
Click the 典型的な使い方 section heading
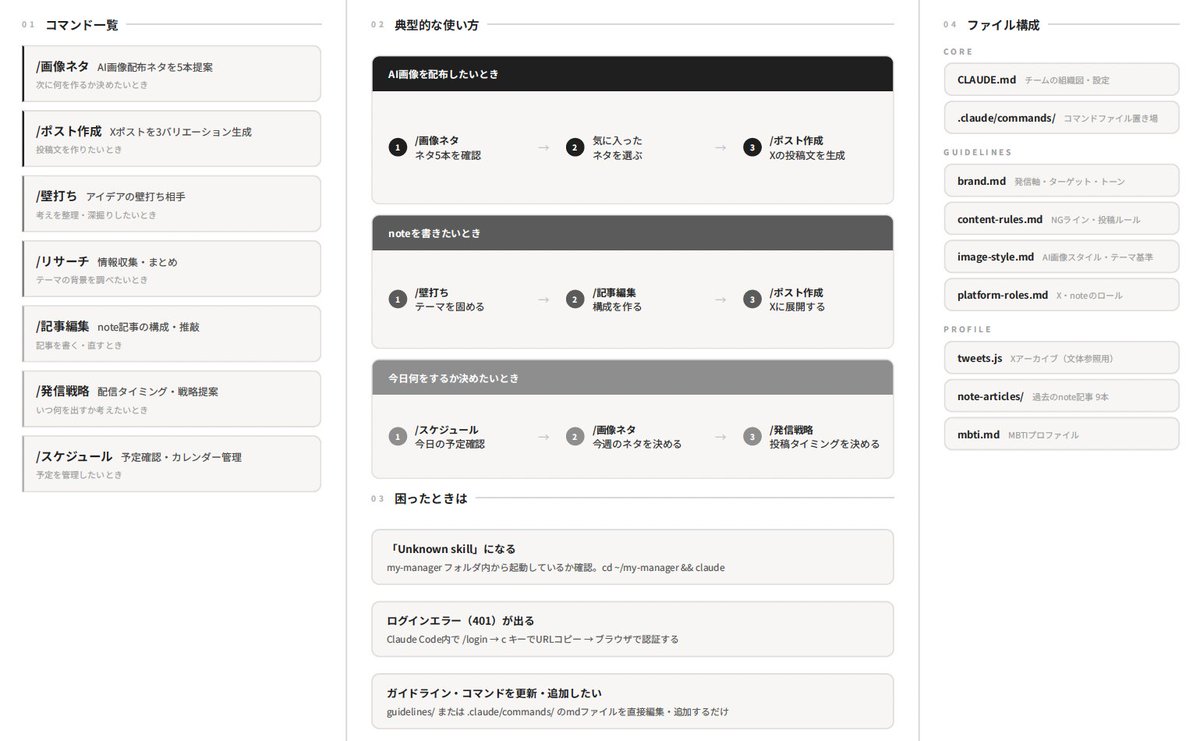point(437,25)
